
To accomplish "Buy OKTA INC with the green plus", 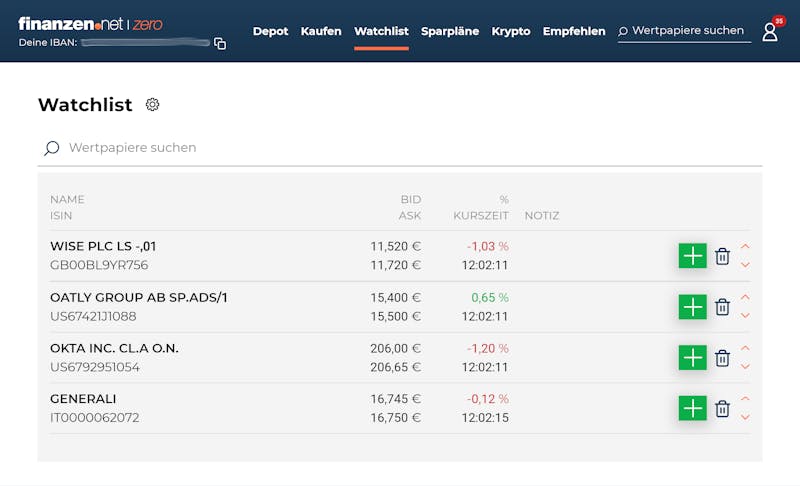I will 692,357.
